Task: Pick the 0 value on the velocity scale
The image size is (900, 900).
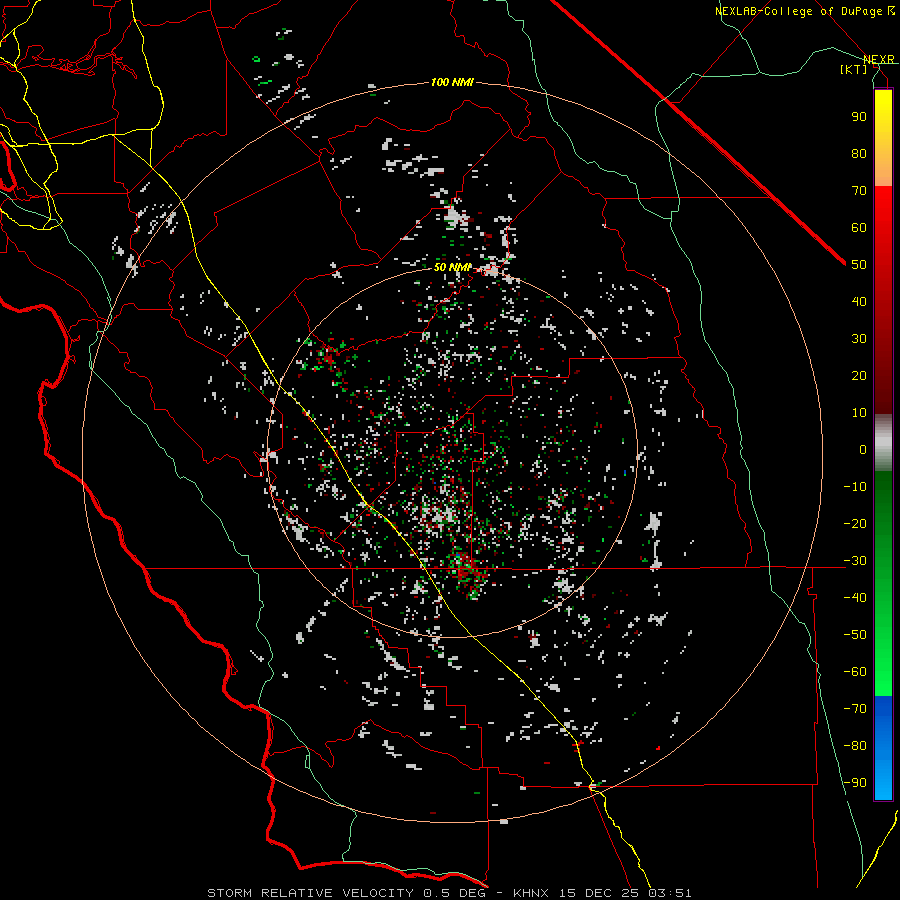Action: pyautogui.click(x=863, y=450)
